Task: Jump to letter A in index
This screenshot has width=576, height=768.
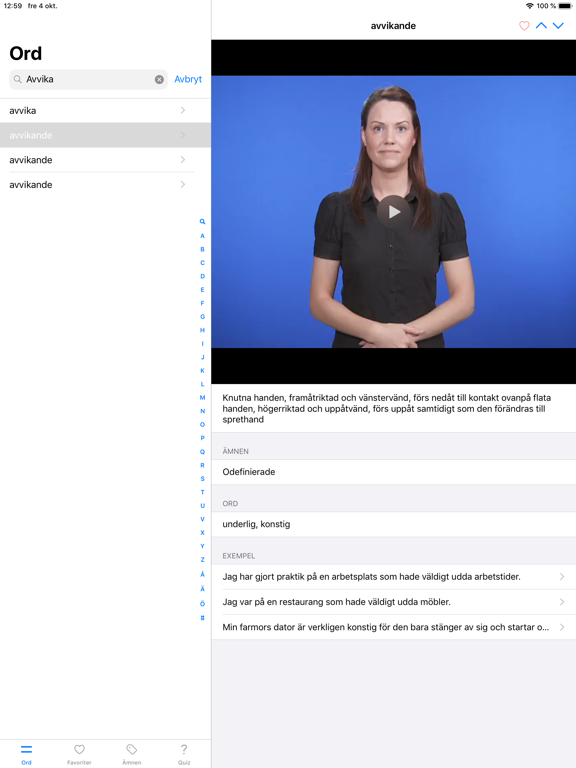Action: click(202, 236)
